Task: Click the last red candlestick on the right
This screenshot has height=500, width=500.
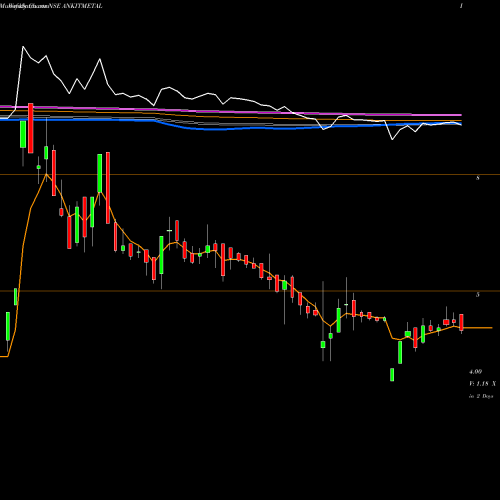Action: click(462, 322)
